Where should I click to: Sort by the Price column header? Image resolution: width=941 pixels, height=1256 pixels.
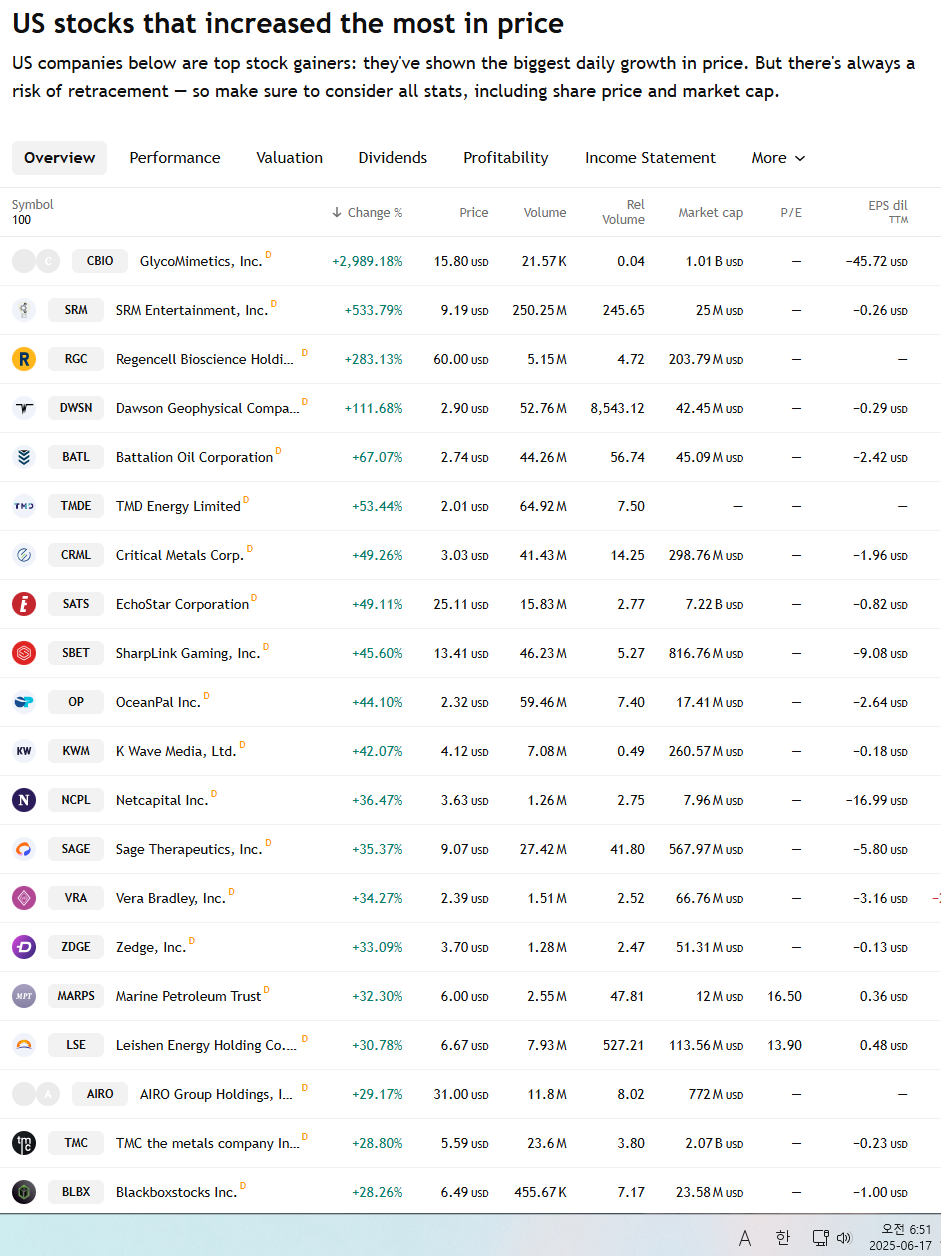[x=474, y=213]
